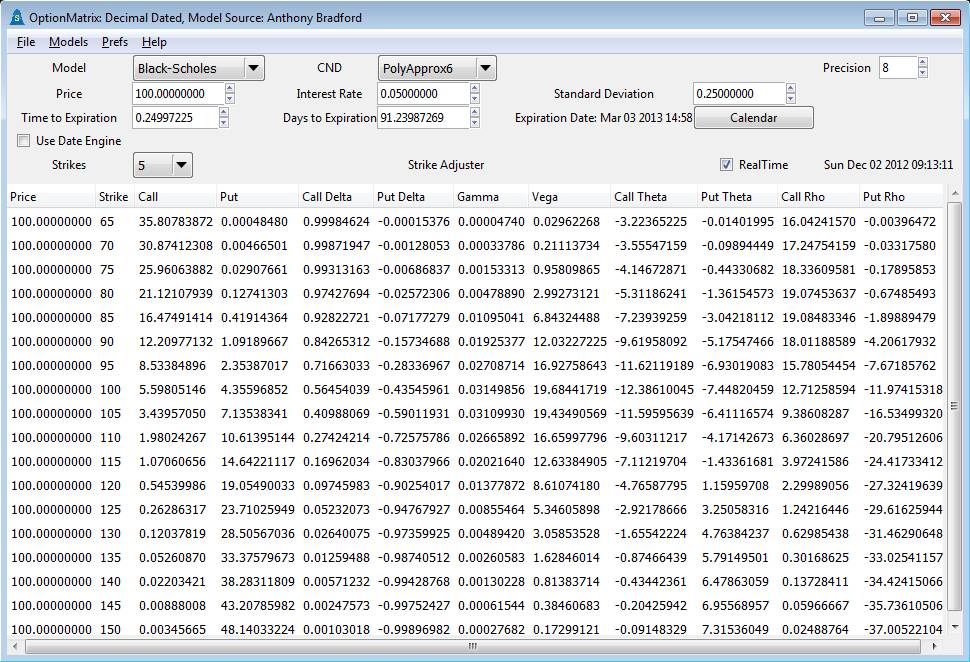Open the File menu

26,42
